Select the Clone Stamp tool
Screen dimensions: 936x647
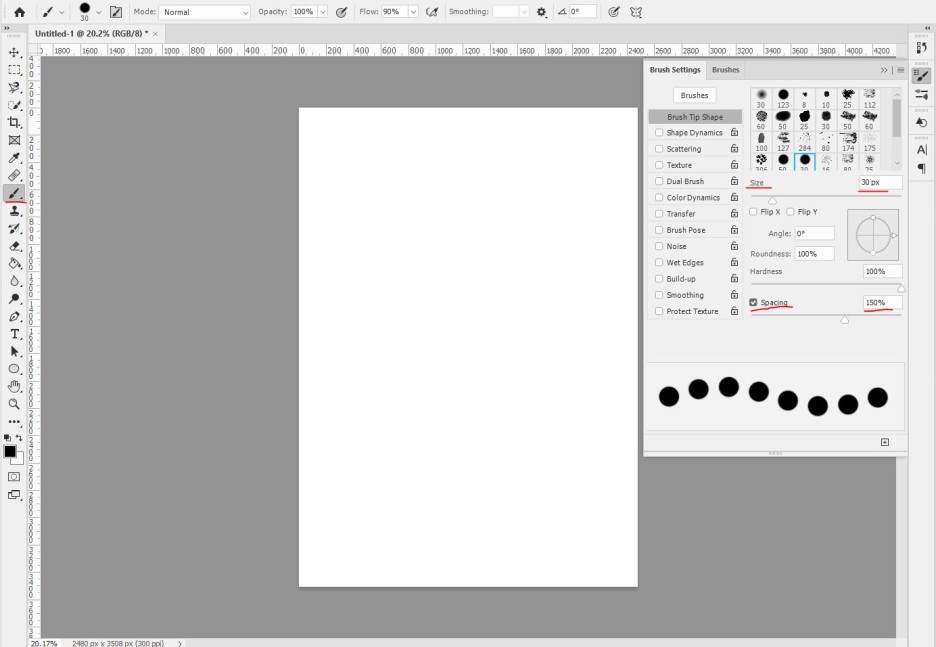[x=14, y=211]
